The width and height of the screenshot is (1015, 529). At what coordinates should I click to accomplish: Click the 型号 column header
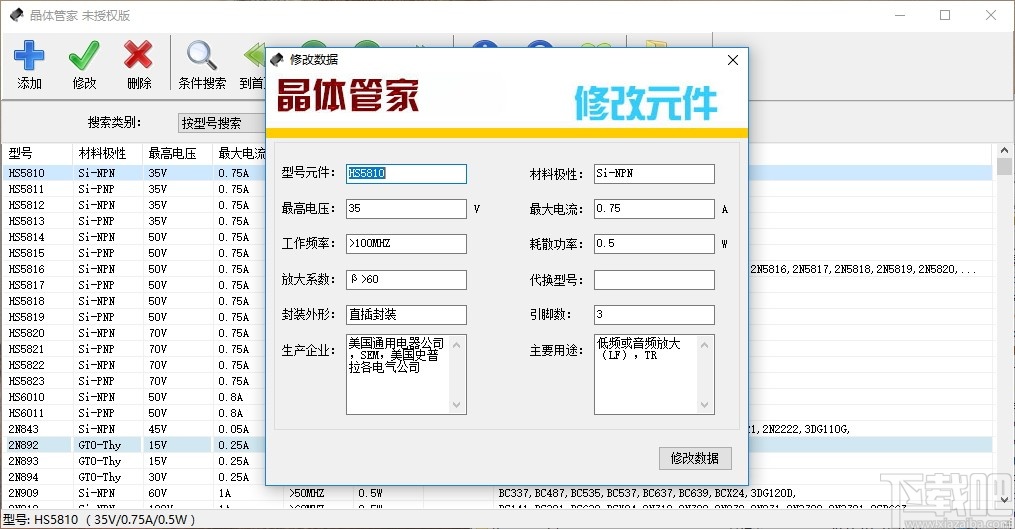[x=37, y=153]
